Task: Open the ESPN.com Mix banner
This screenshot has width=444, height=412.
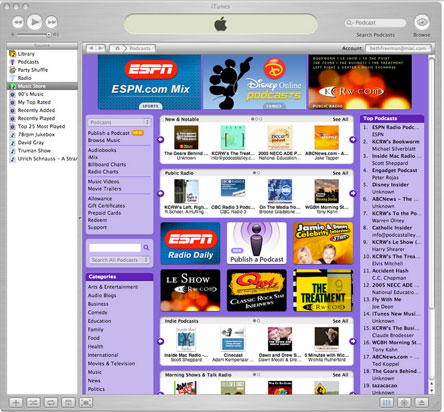Action: 149,82
